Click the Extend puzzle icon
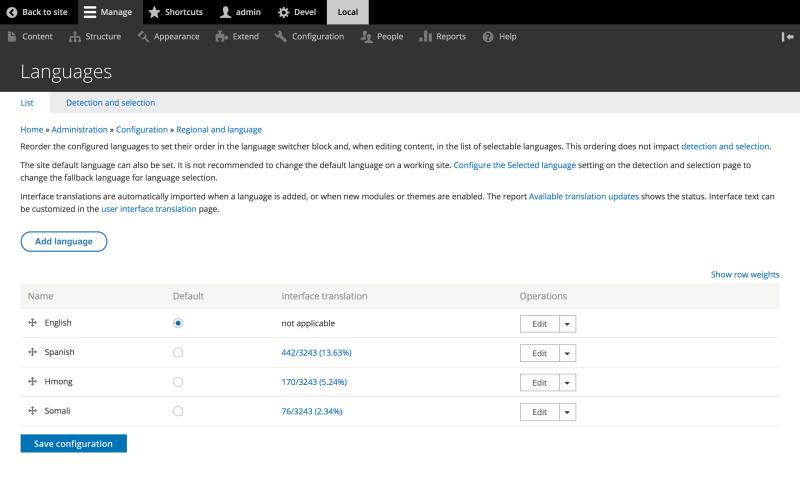This screenshot has width=800, height=500. coord(221,37)
